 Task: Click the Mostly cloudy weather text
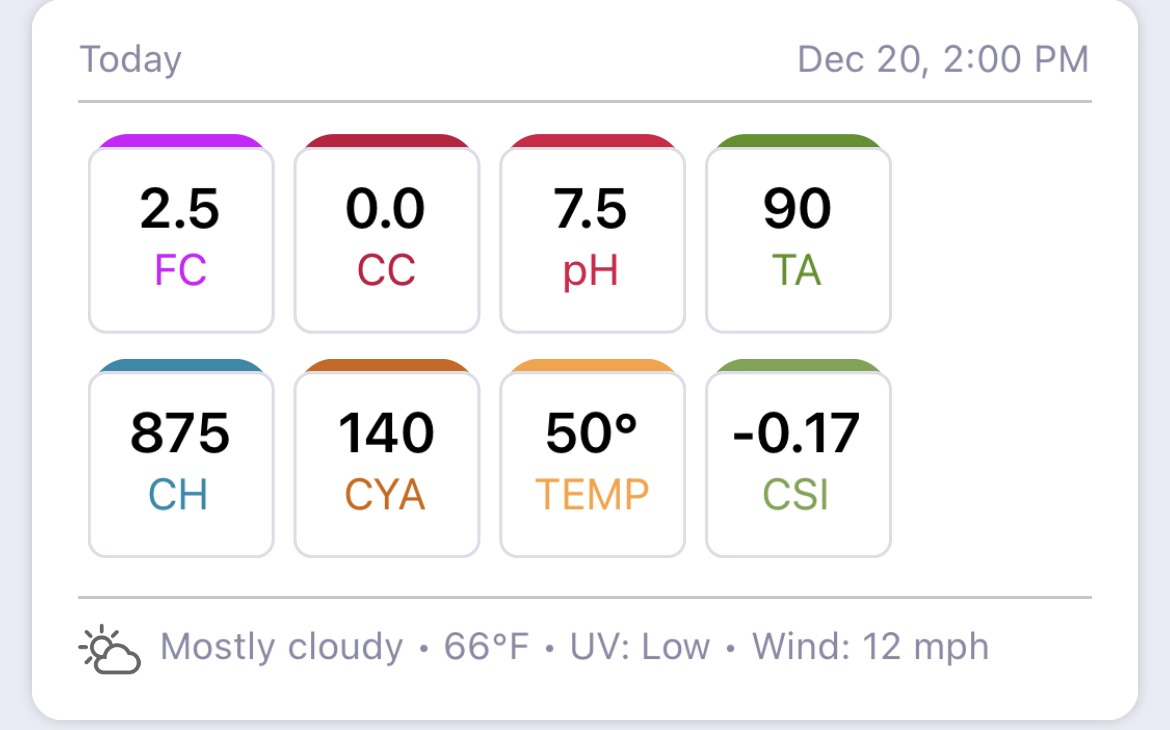281,646
